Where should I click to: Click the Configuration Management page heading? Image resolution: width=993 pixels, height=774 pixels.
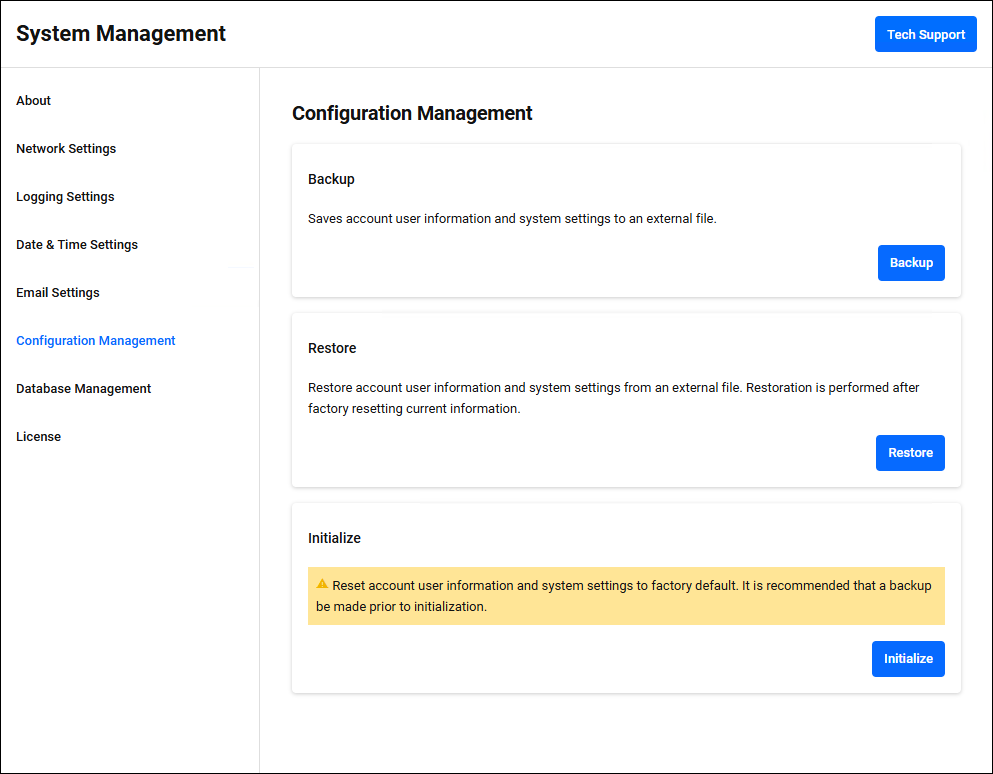[x=412, y=114]
